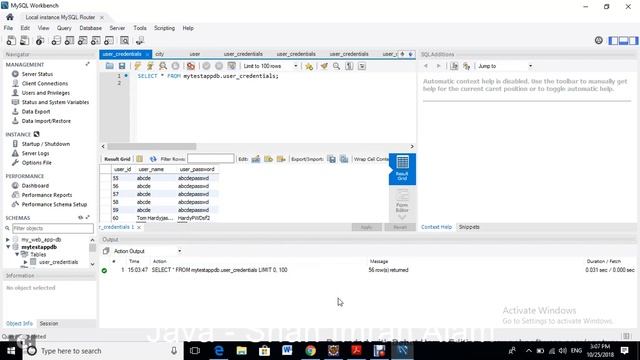Image resolution: width=640 pixels, height=360 pixels.
Task: Expand the my_web_app-db schema
Action: (x=8, y=240)
